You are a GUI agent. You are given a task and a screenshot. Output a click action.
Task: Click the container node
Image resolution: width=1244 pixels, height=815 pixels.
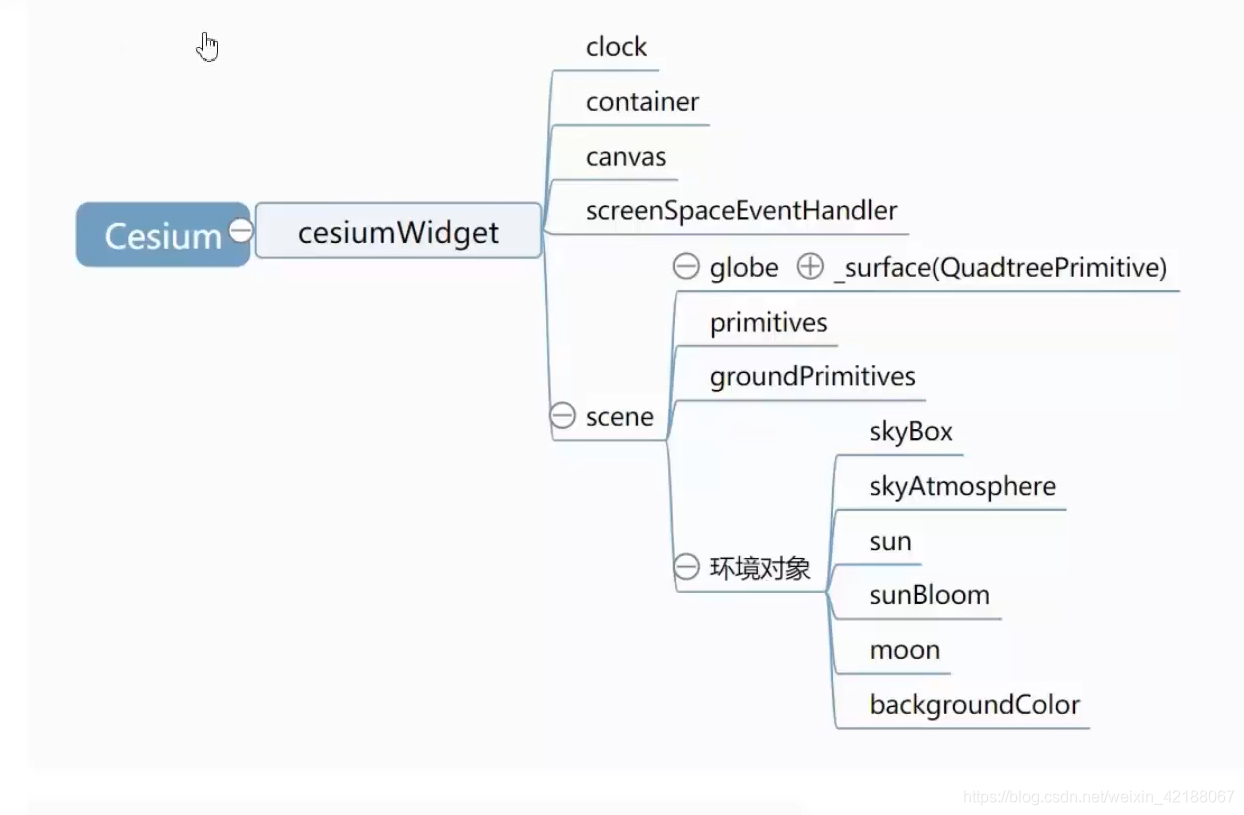[x=642, y=102]
